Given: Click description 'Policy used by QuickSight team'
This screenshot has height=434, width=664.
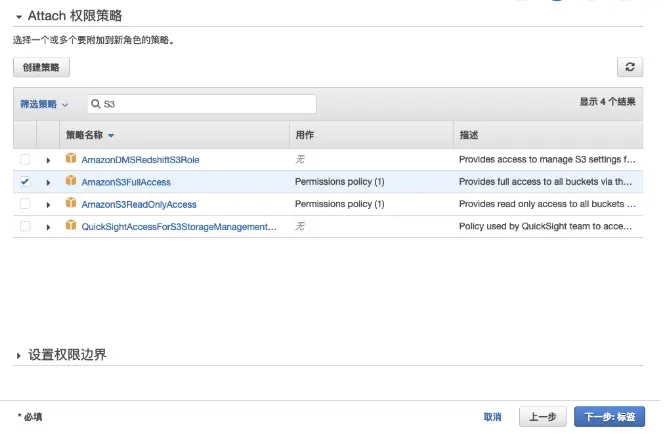Looking at the screenshot, I should point(545,227).
